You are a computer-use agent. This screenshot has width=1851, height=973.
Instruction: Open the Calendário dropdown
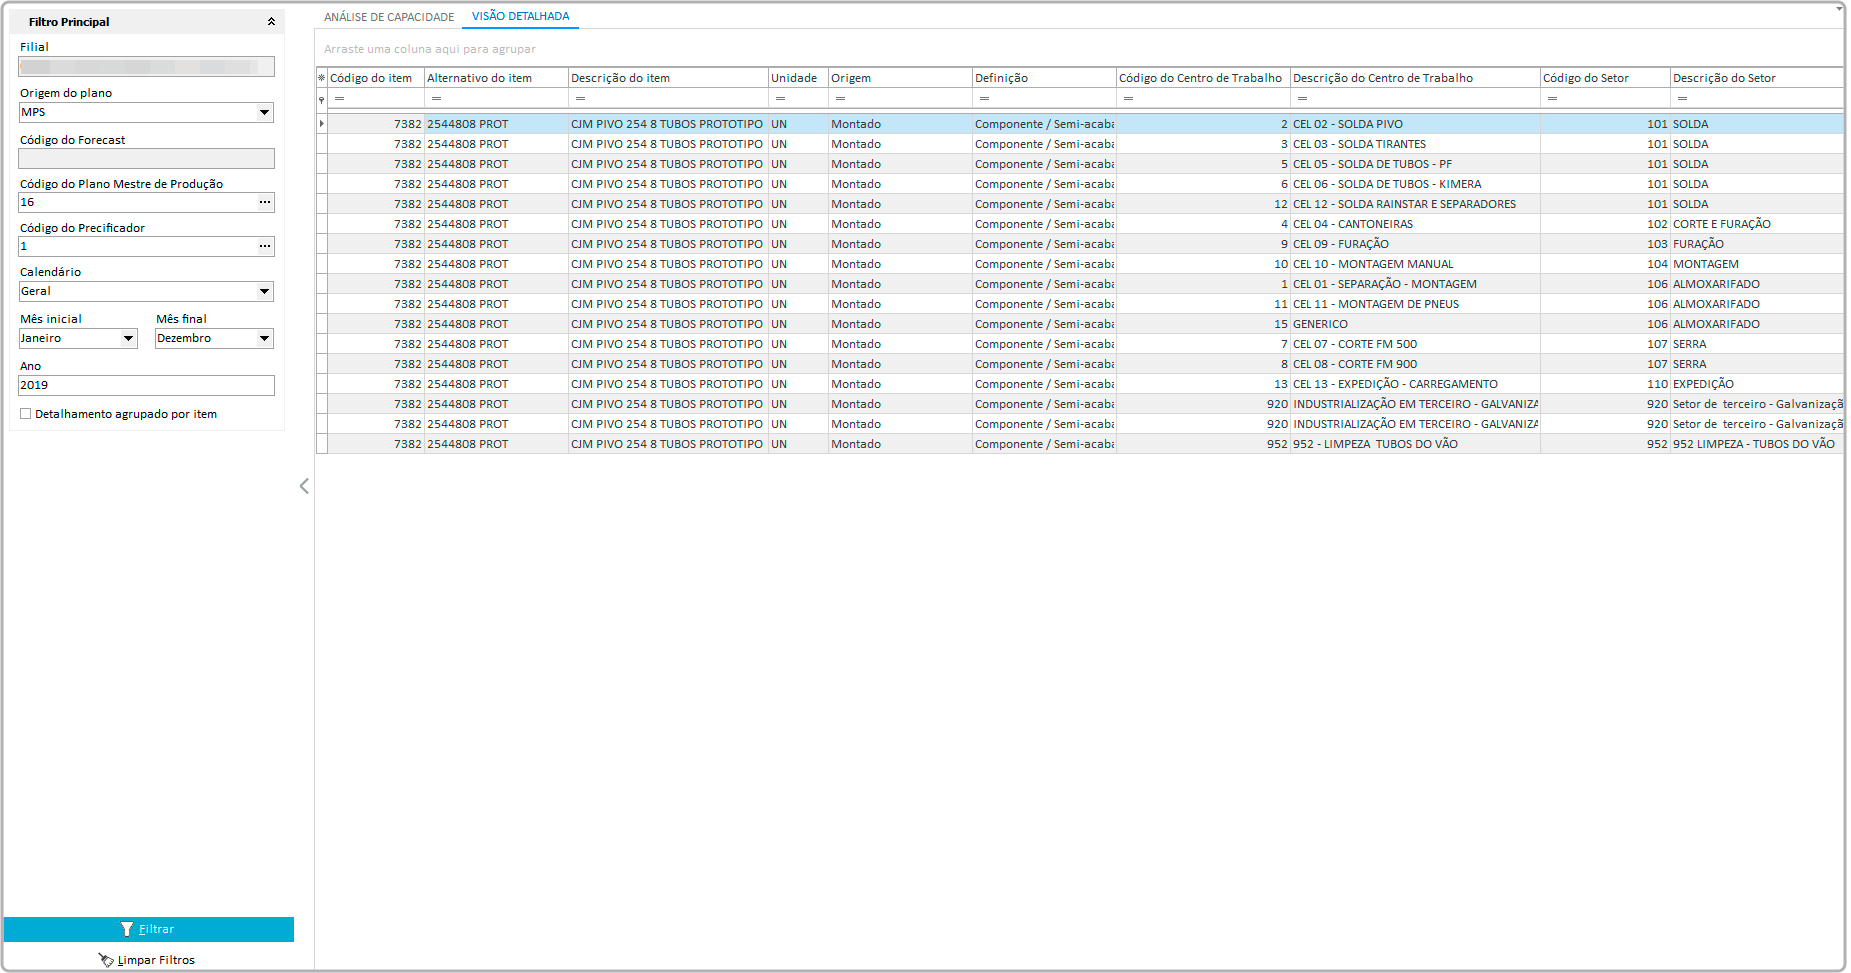click(265, 291)
